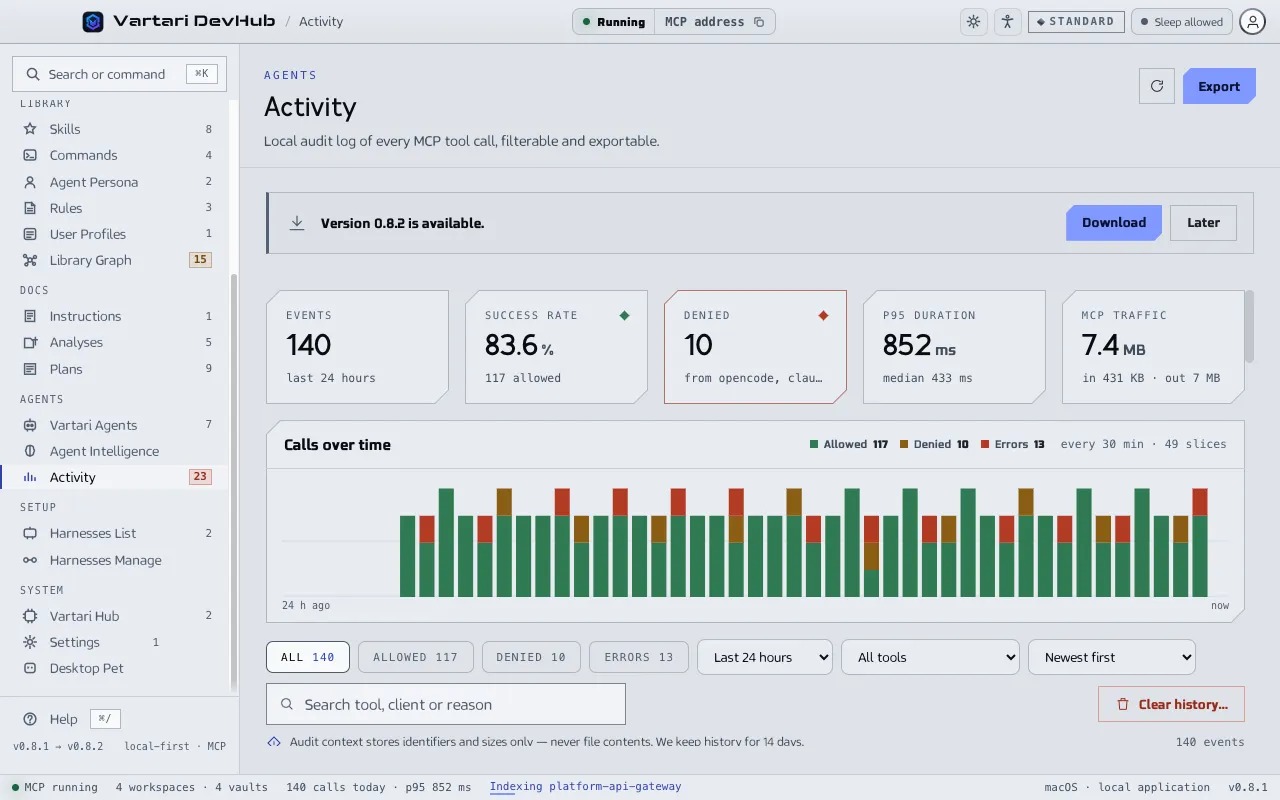Click the Export button
The width and height of the screenshot is (1280, 800).
(x=1219, y=86)
